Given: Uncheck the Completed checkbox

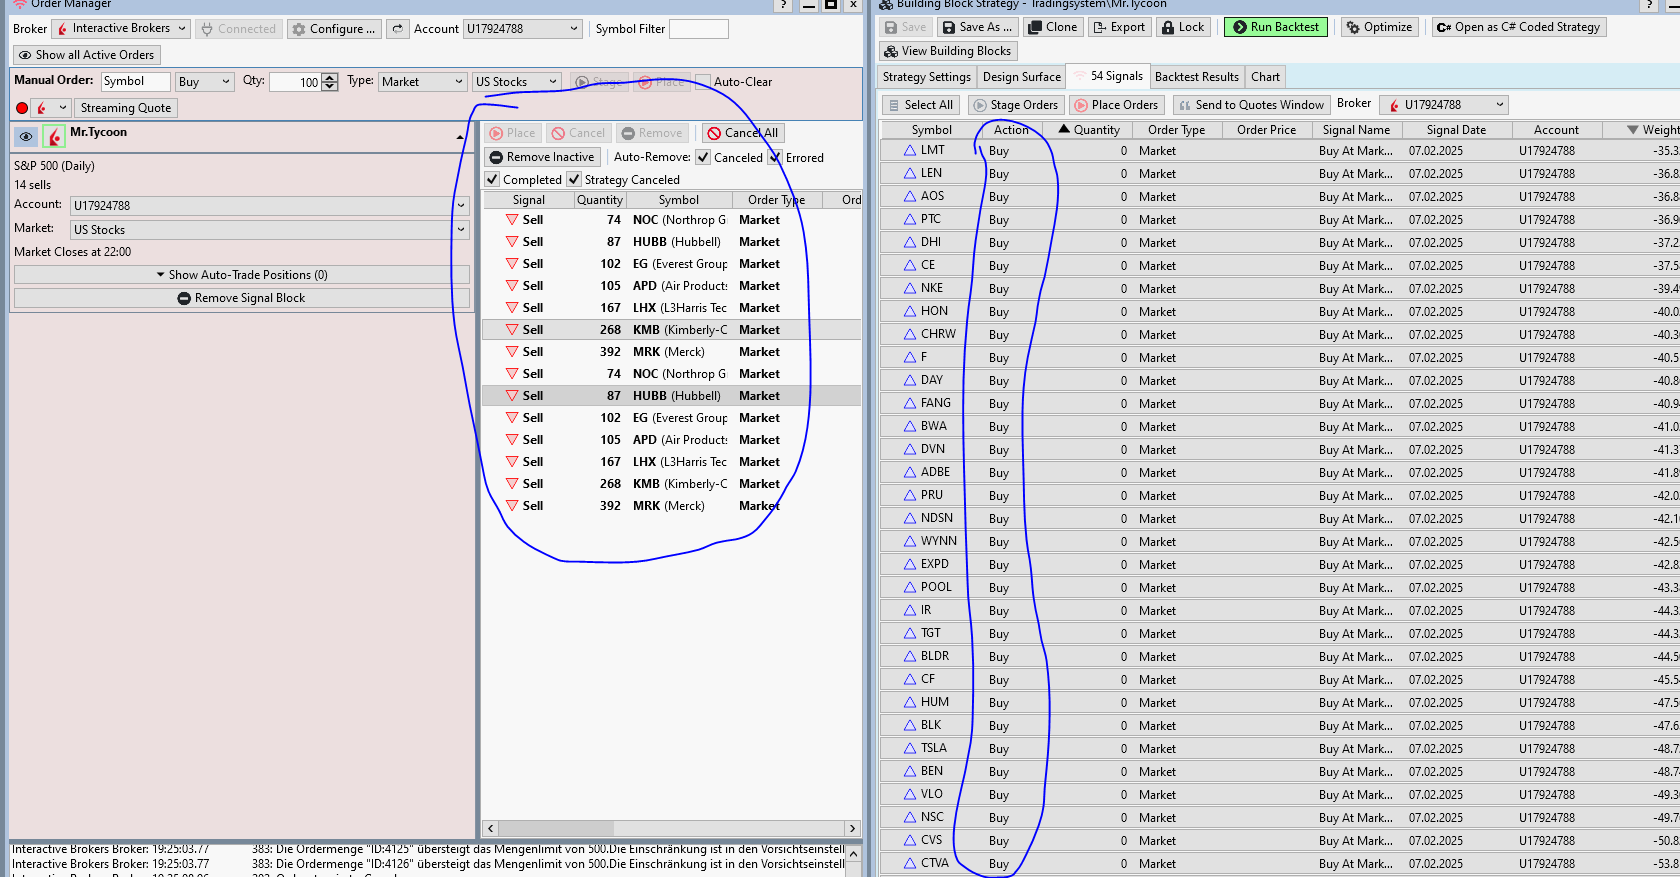Looking at the screenshot, I should [x=492, y=180].
